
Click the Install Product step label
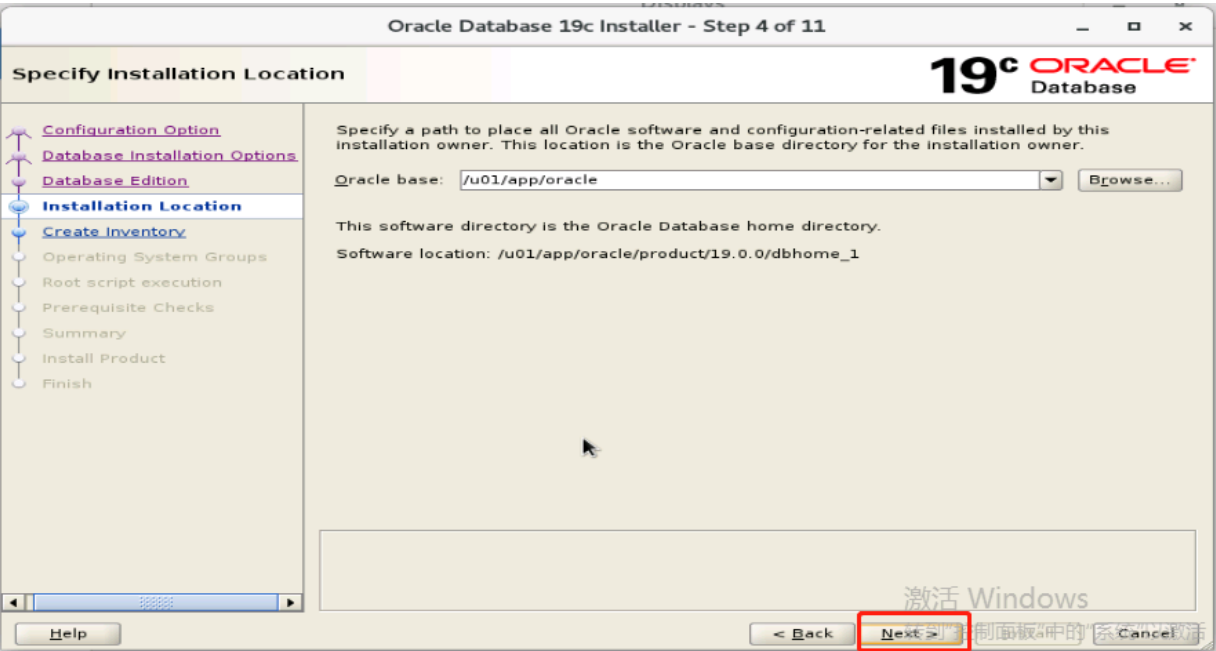(104, 358)
